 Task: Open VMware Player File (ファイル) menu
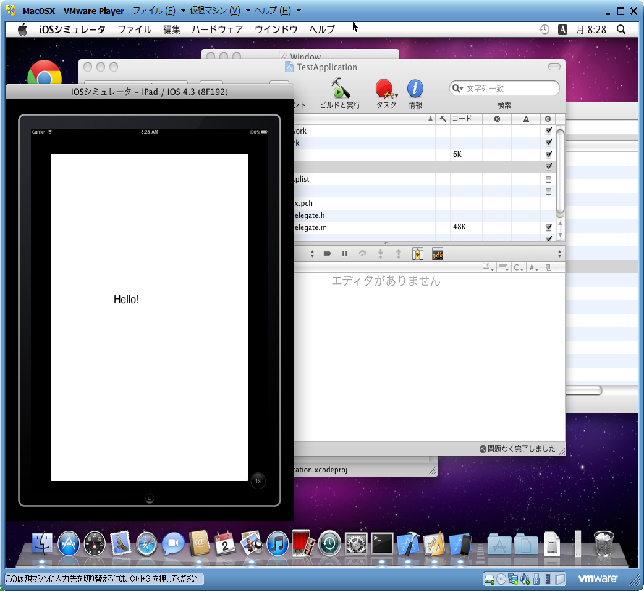pos(158,10)
